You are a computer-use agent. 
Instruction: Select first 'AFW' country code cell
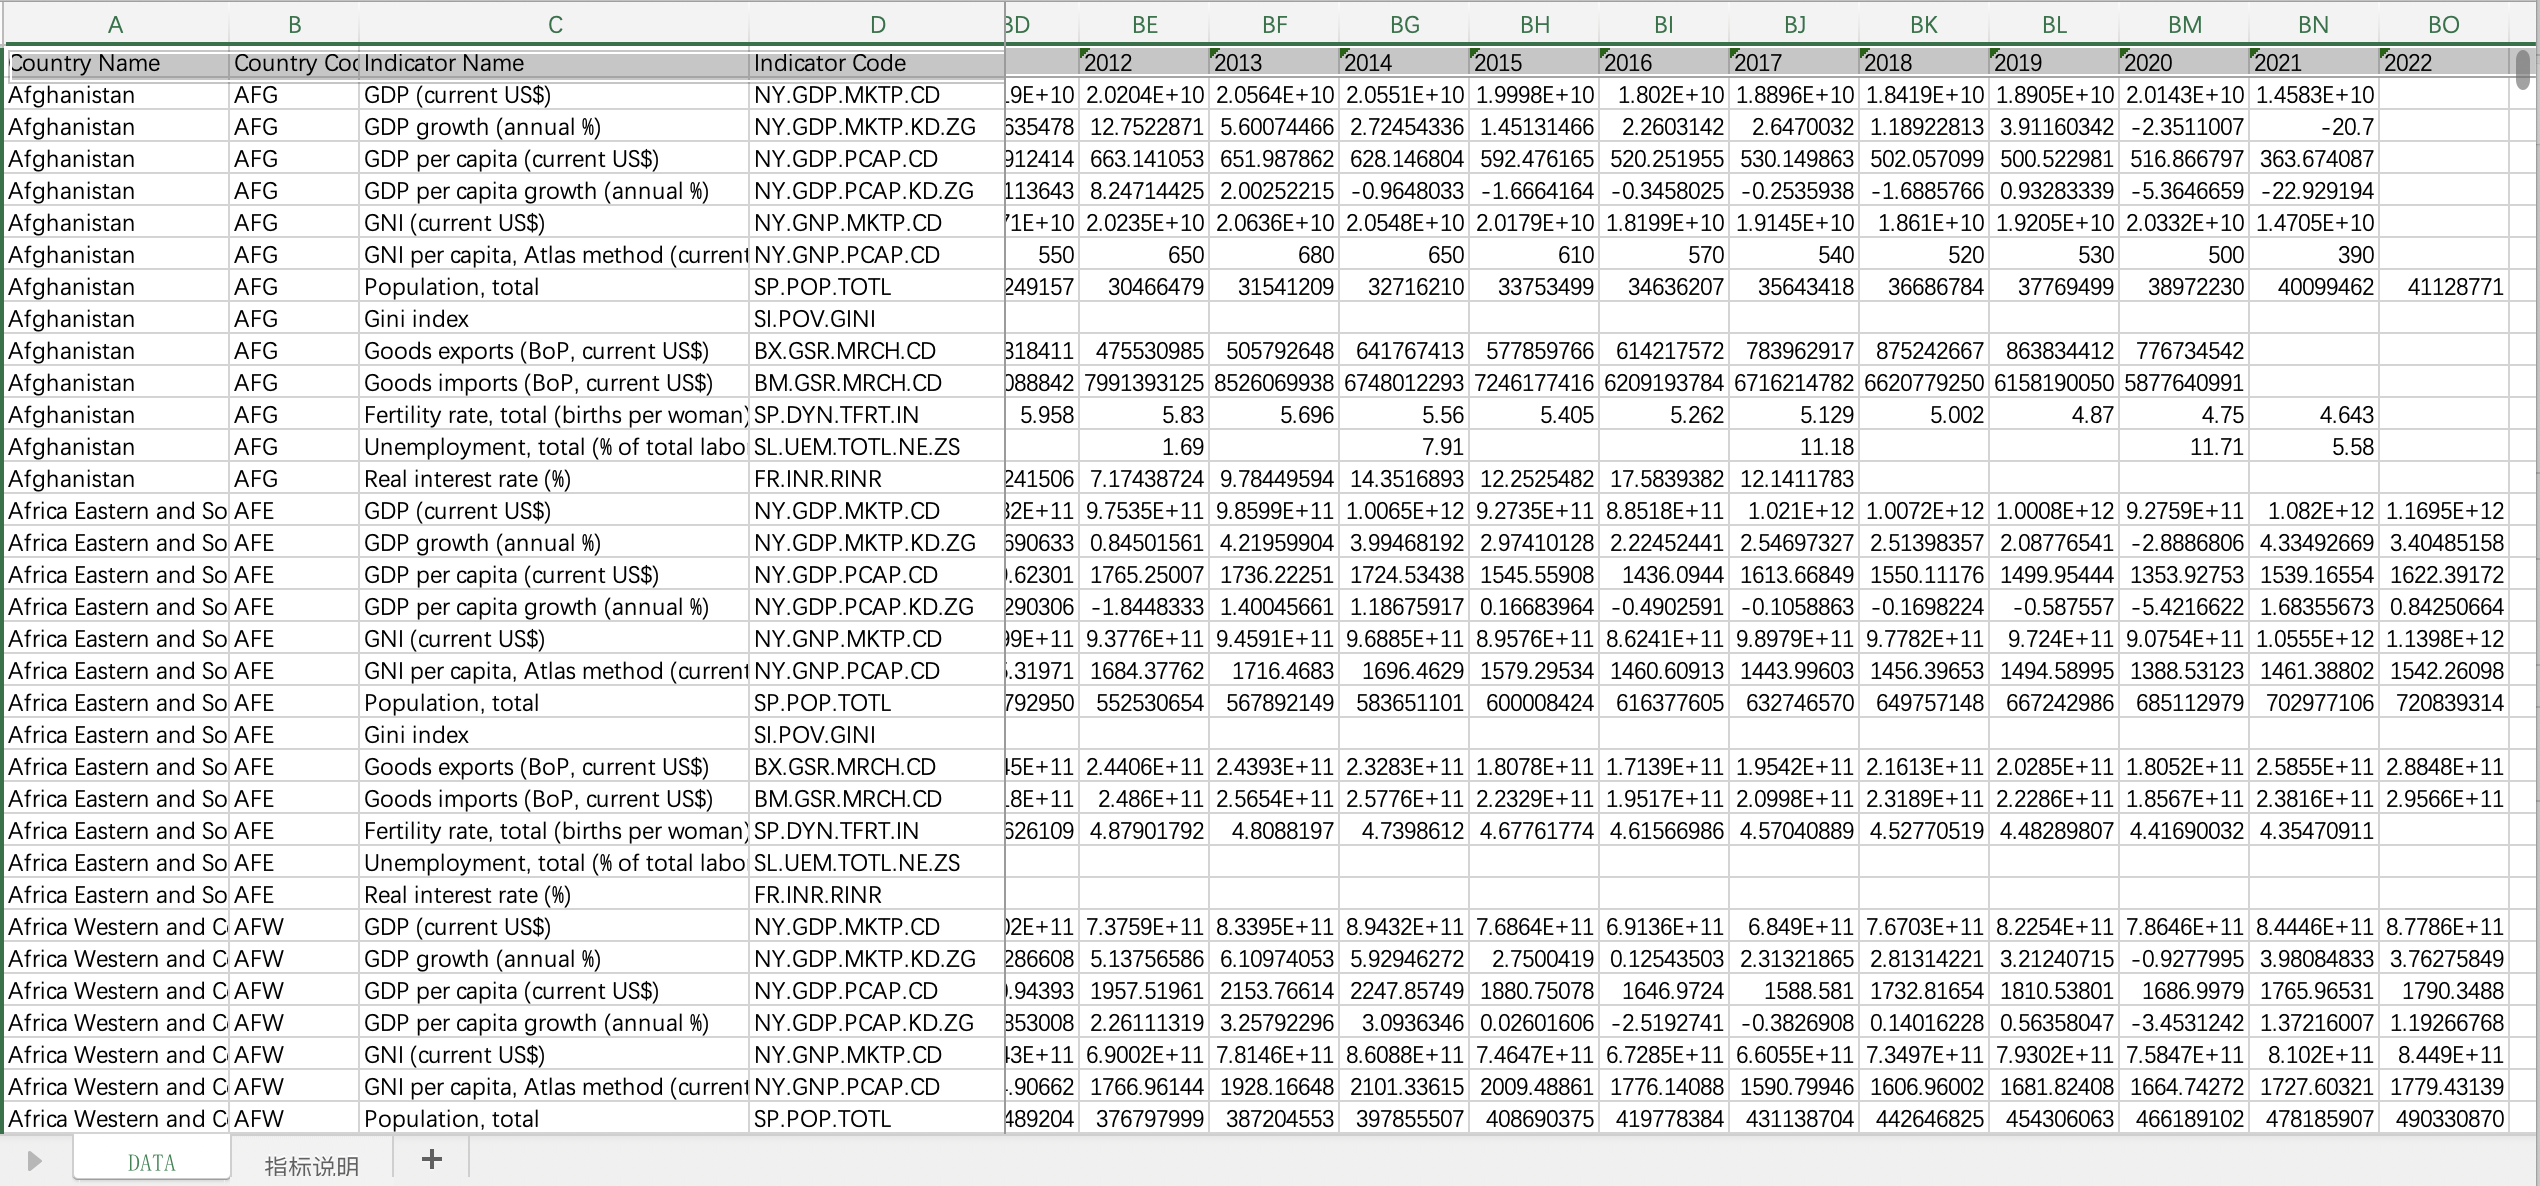(x=294, y=927)
